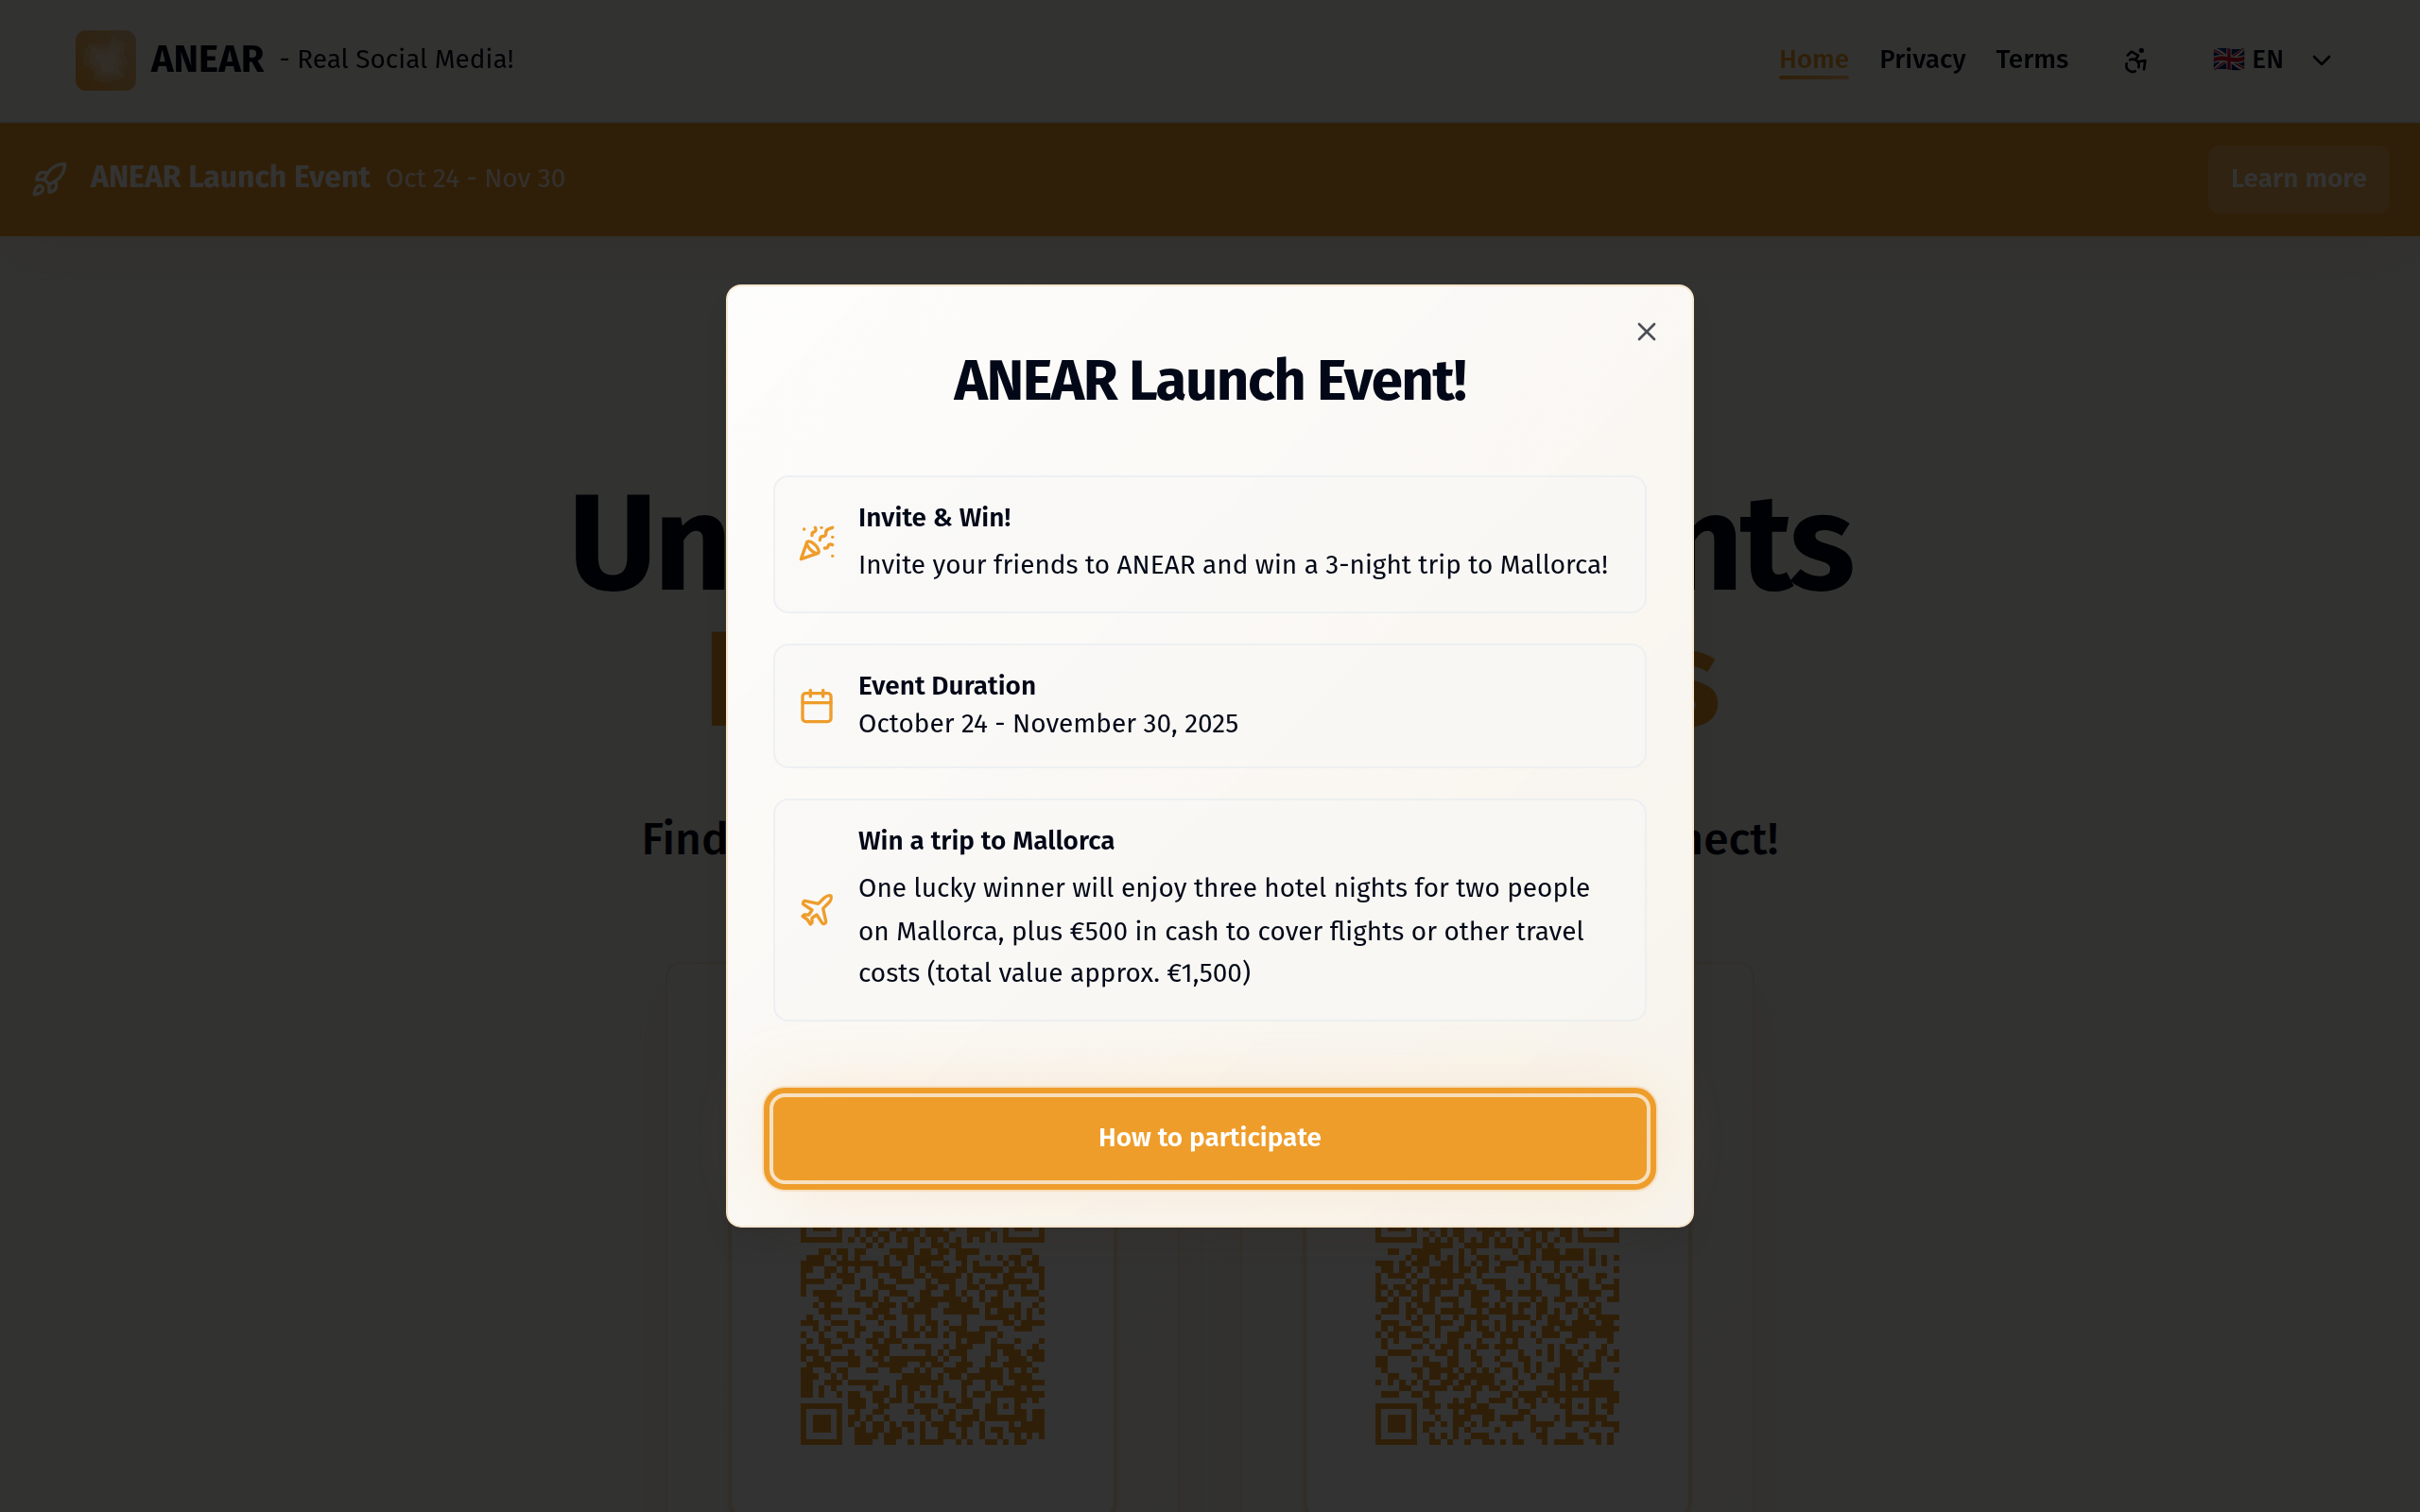Select the Invite & Win info card
The image size is (2420, 1512).
pos(1209,544)
